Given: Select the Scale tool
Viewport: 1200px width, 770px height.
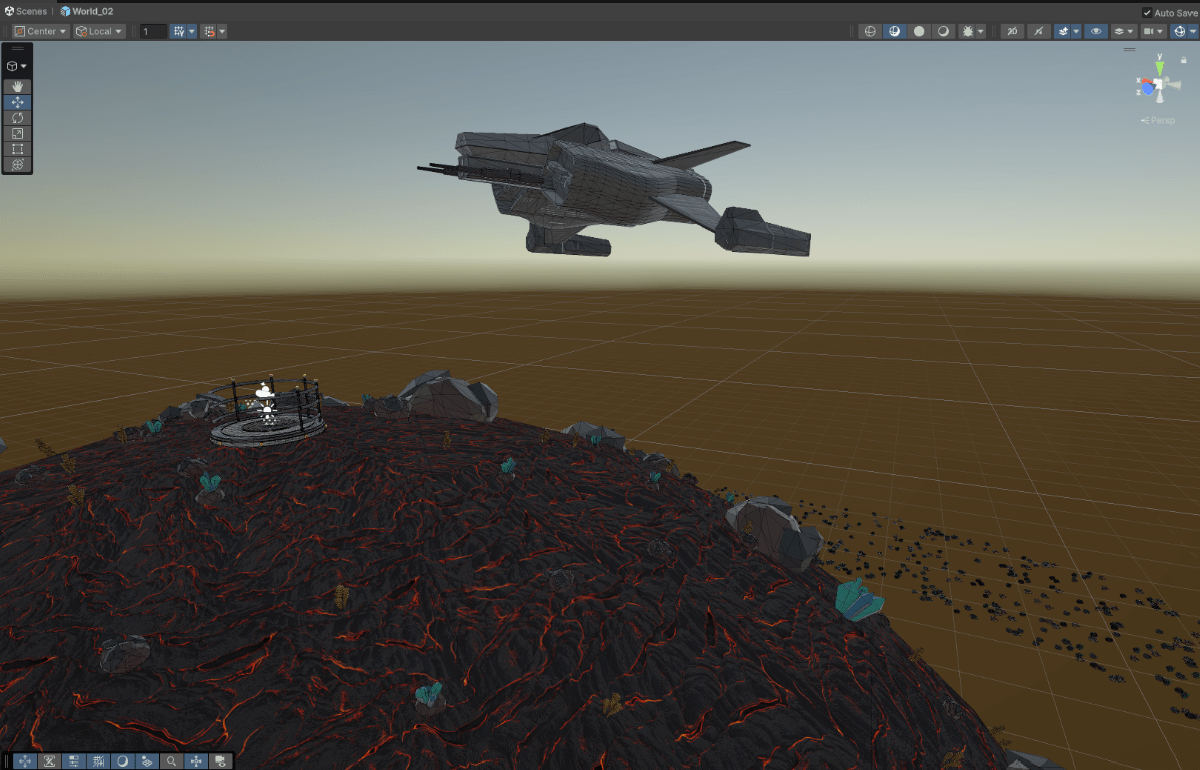Looking at the screenshot, I should (17, 132).
